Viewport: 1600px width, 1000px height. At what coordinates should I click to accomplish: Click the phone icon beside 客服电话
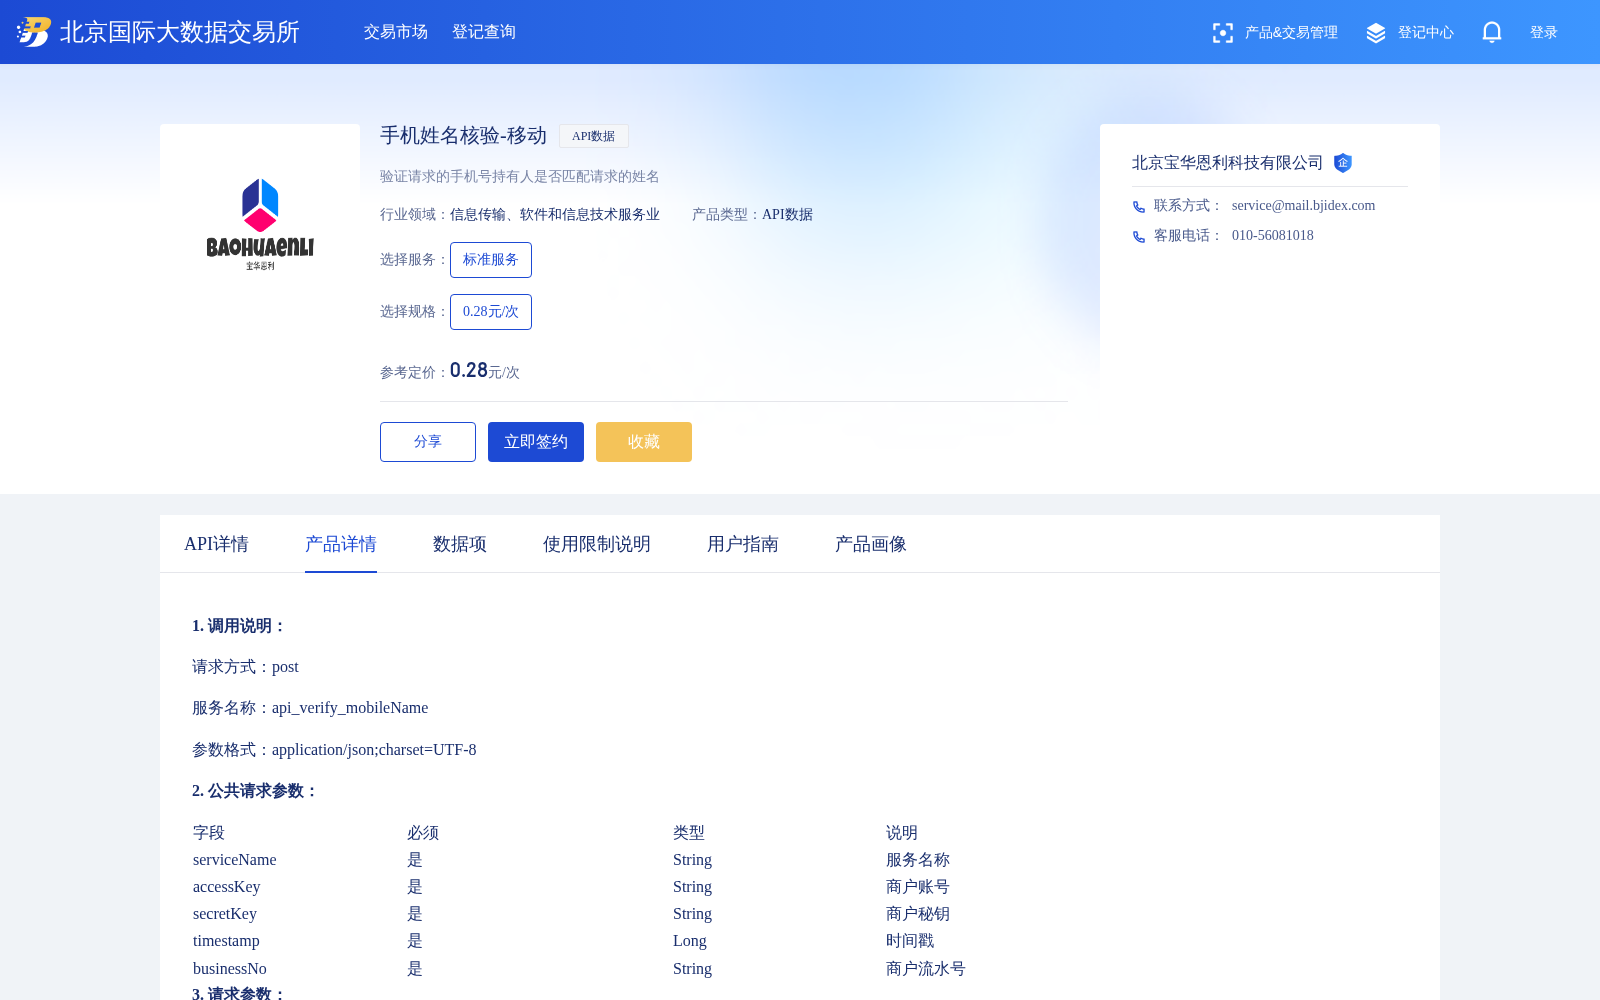[1139, 237]
